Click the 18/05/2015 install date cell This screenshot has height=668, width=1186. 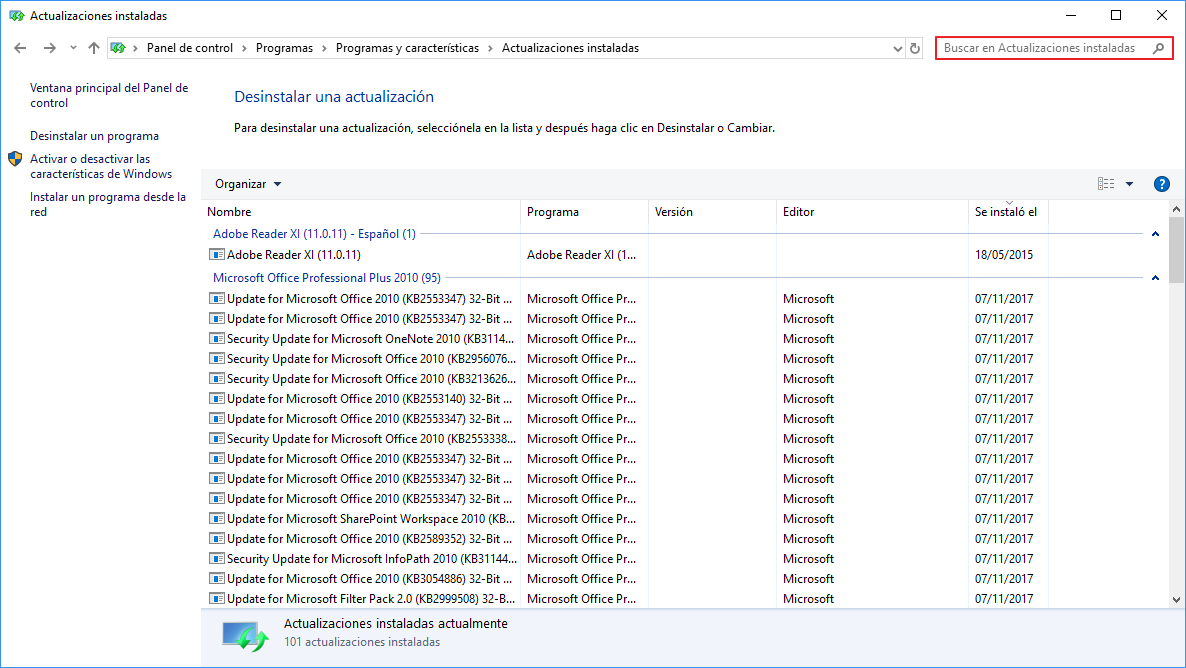tap(1004, 255)
